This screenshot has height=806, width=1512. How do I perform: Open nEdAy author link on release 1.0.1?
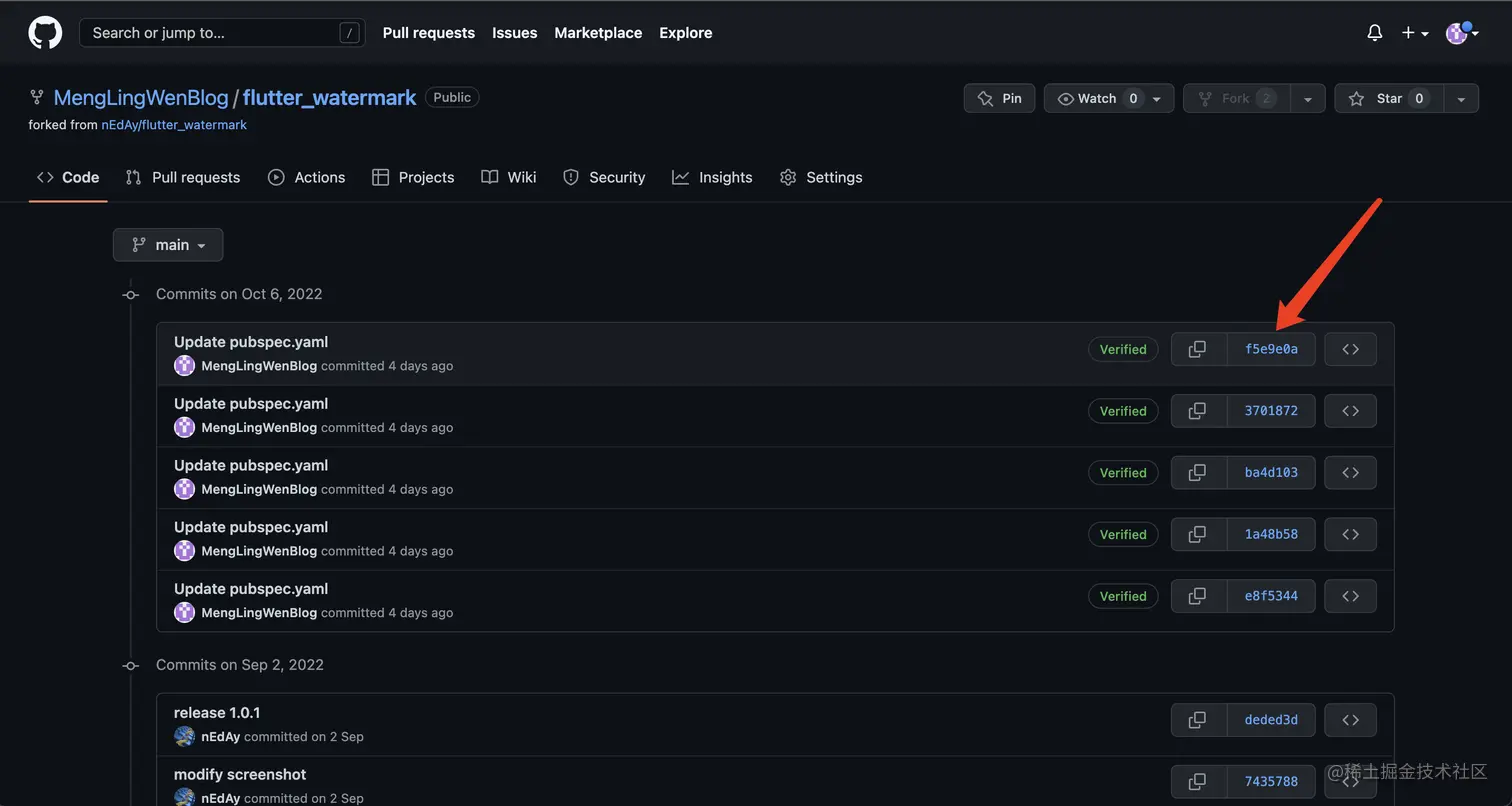[x=221, y=737]
